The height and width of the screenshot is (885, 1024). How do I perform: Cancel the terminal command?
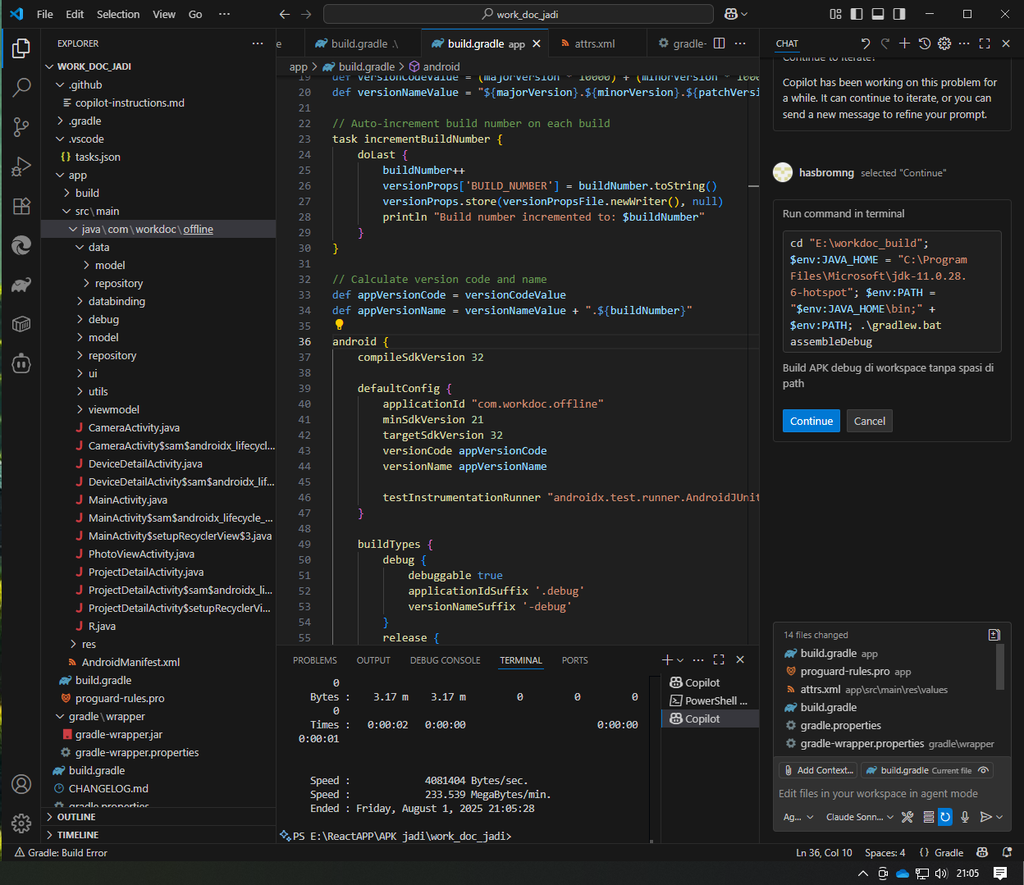point(869,421)
